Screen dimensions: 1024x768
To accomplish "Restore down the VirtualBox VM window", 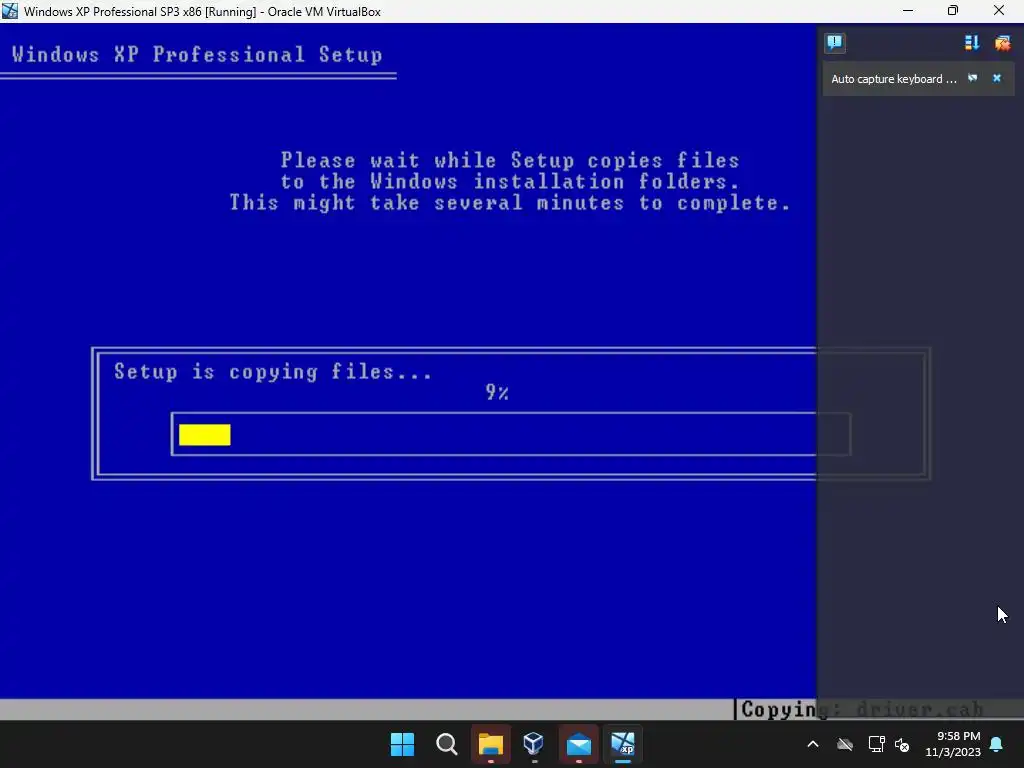I will [x=953, y=11].
